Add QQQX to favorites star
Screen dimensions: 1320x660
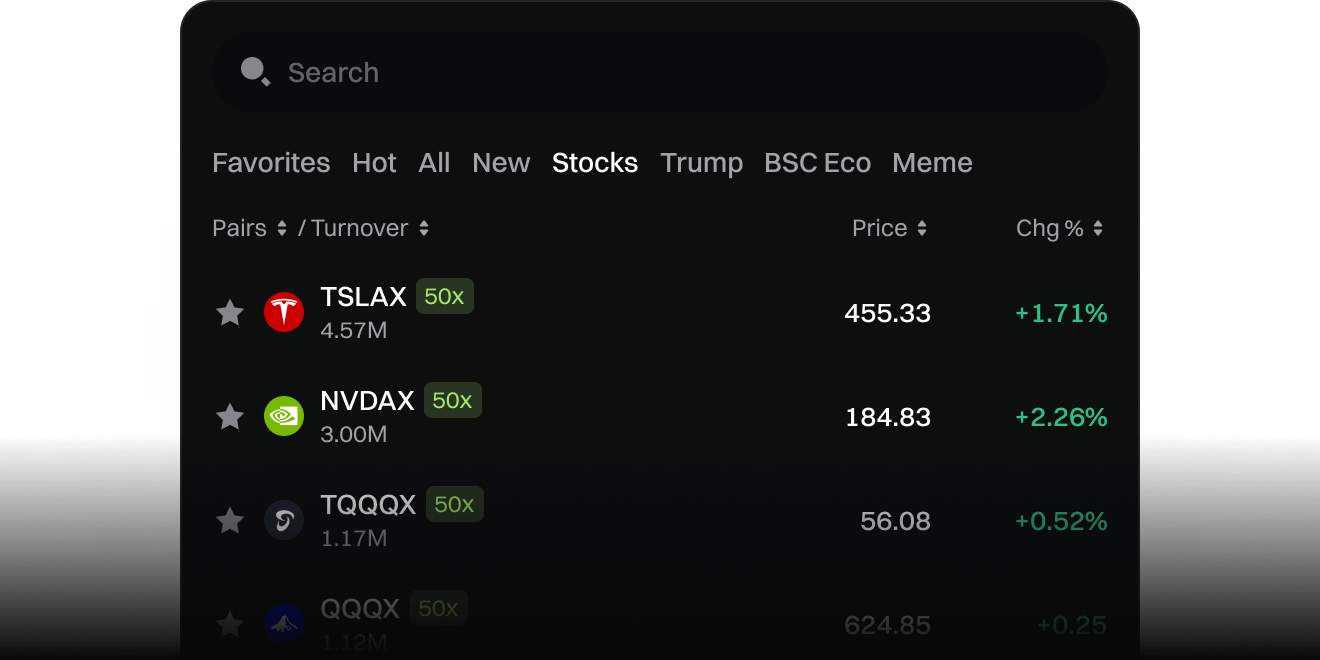[230, 625]
